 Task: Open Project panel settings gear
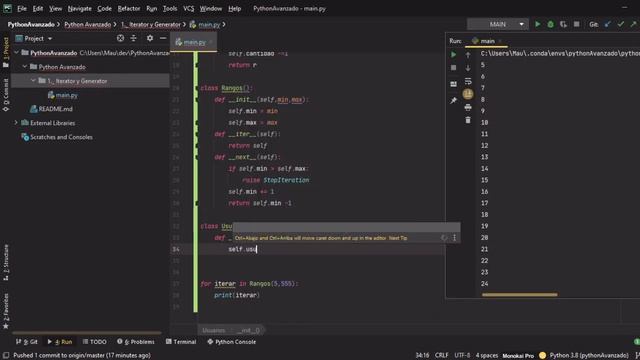(150, 38)
